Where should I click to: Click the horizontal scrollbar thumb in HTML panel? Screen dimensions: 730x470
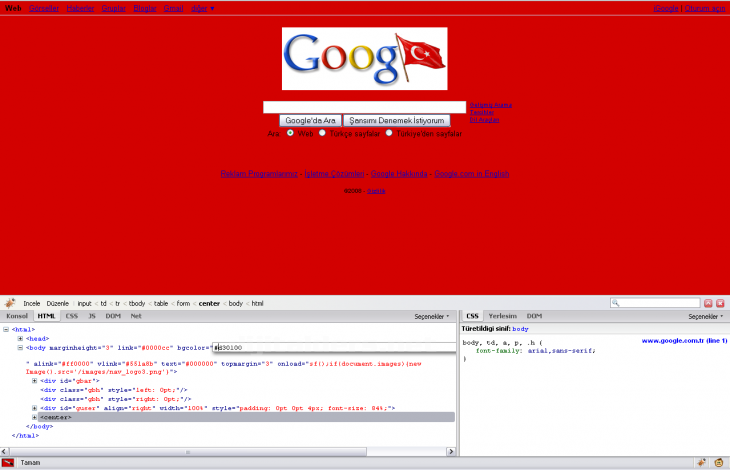pos(188,452)
